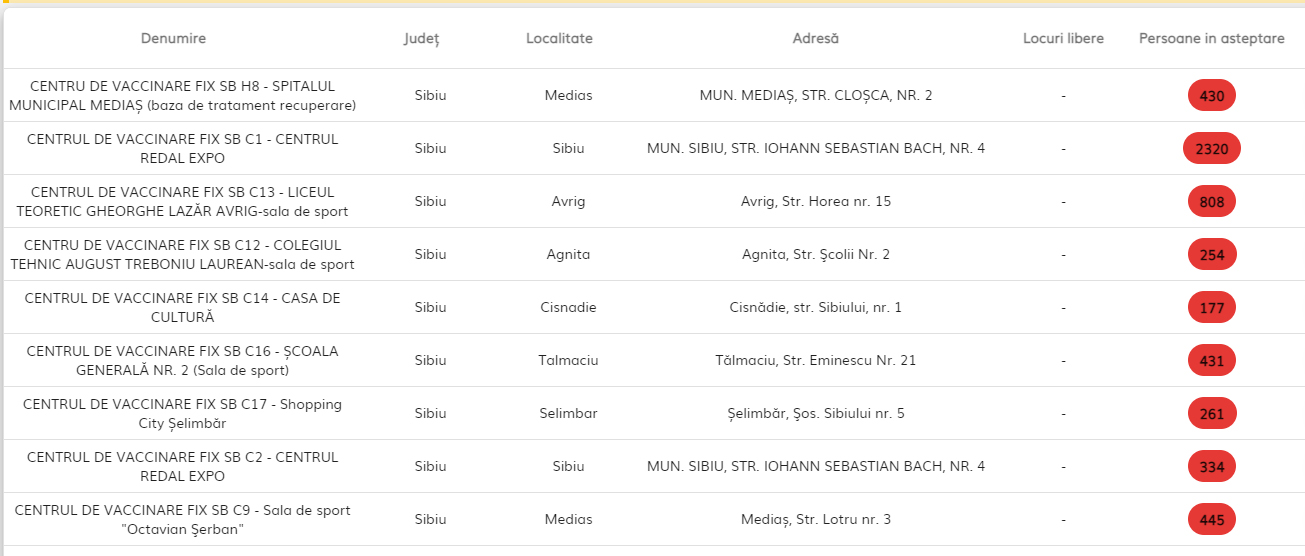1305x556 pixels.
Task: Click the Județ column header
Action: coord(421,38)
